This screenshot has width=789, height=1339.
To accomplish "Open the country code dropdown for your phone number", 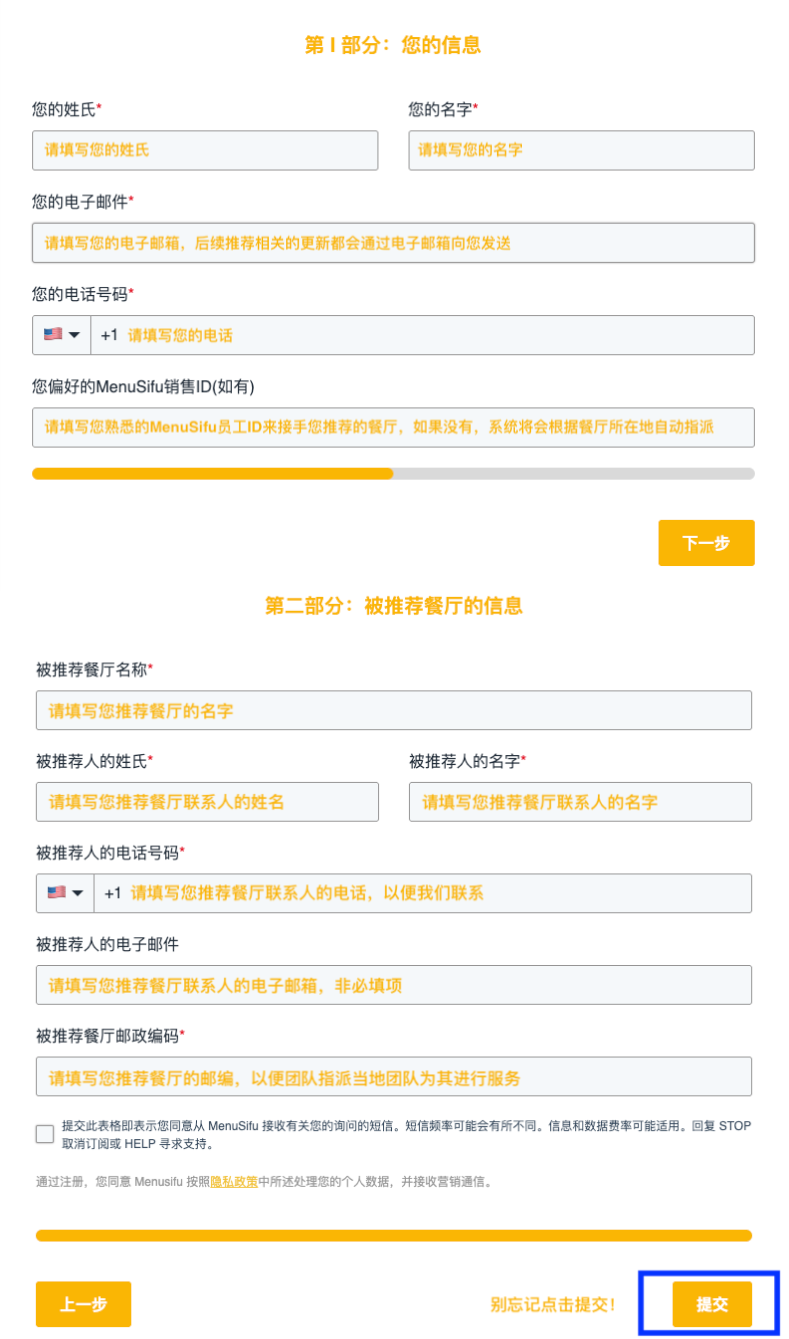I will click(72, 334).
